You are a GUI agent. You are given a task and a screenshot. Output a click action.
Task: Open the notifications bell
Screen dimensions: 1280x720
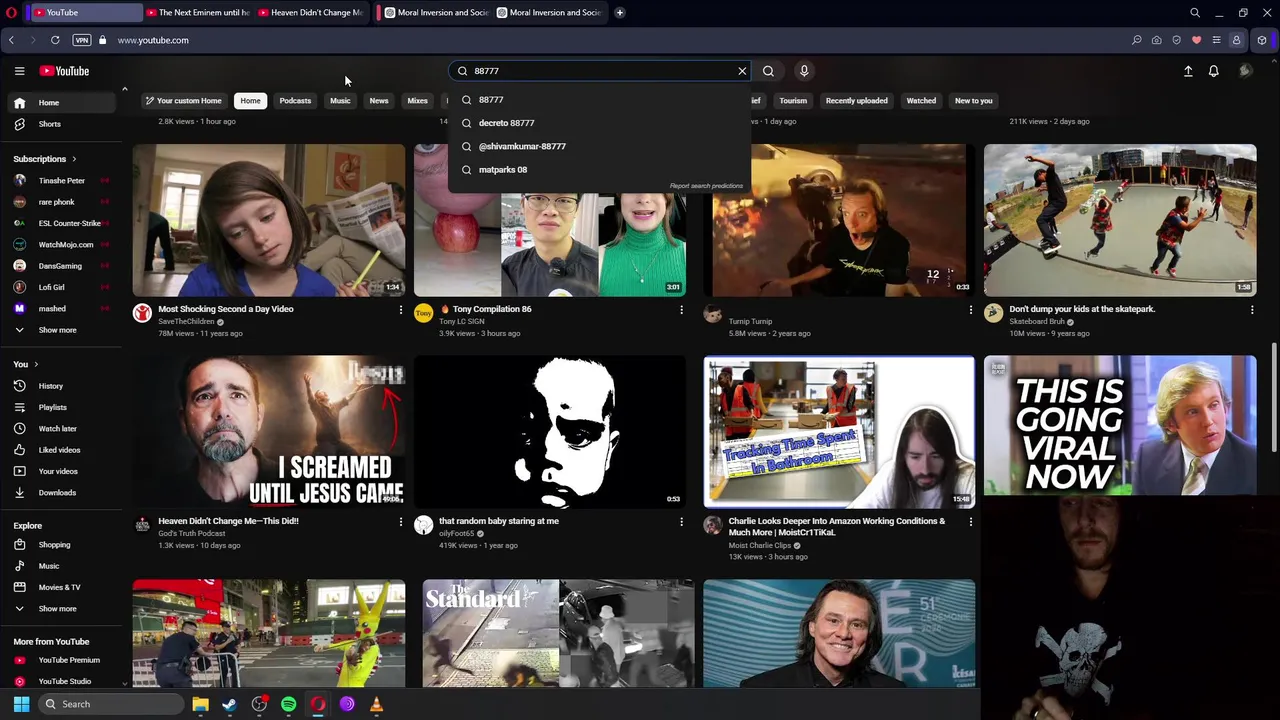[x=1214, y=71]
